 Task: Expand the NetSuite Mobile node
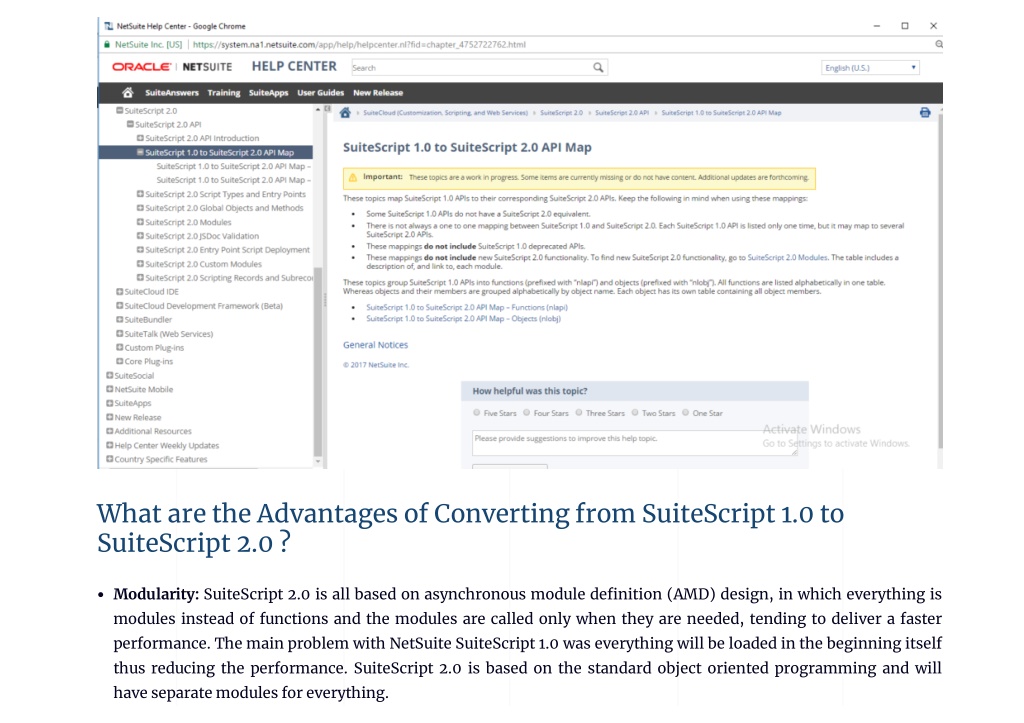coord(110,389)
